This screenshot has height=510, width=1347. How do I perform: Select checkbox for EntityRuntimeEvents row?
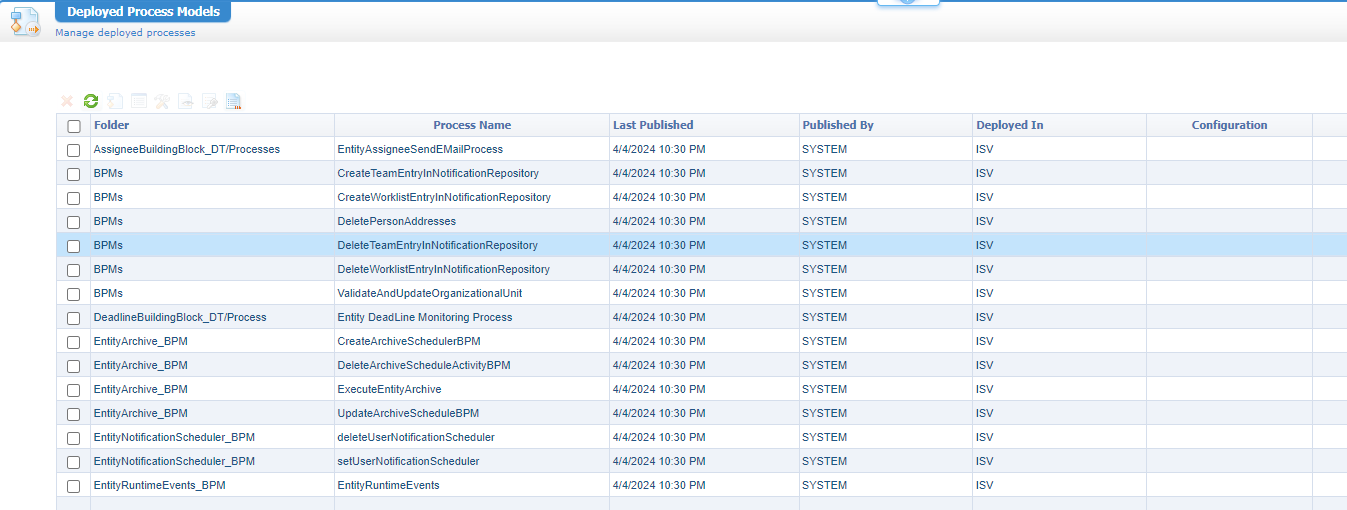pos(74,486)
